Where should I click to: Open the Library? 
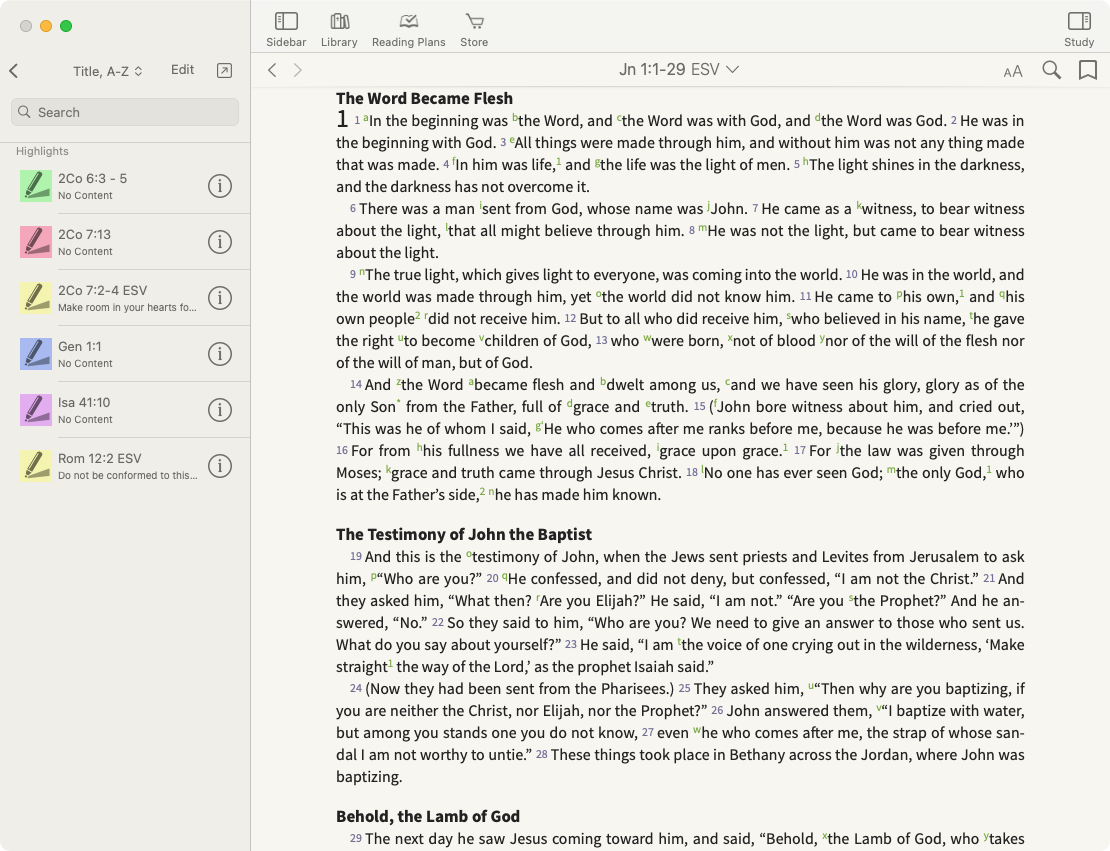click(x=339, y=29)
